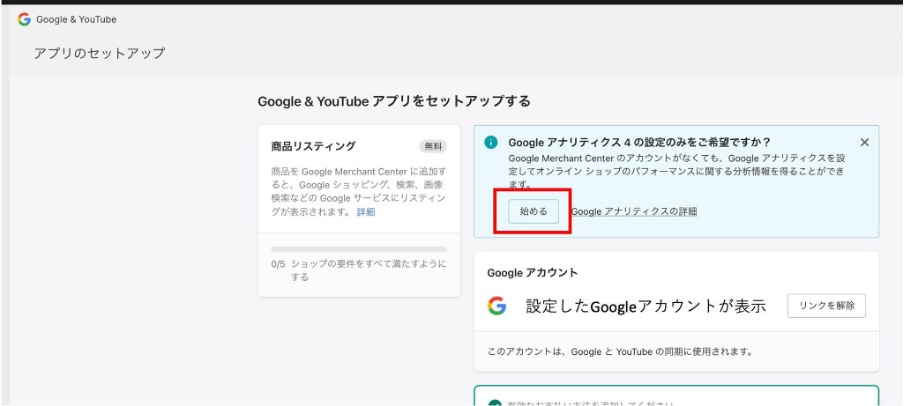
Task: Click the Google logo beside Google & YouTube
Action: click(x=24, y=20)
